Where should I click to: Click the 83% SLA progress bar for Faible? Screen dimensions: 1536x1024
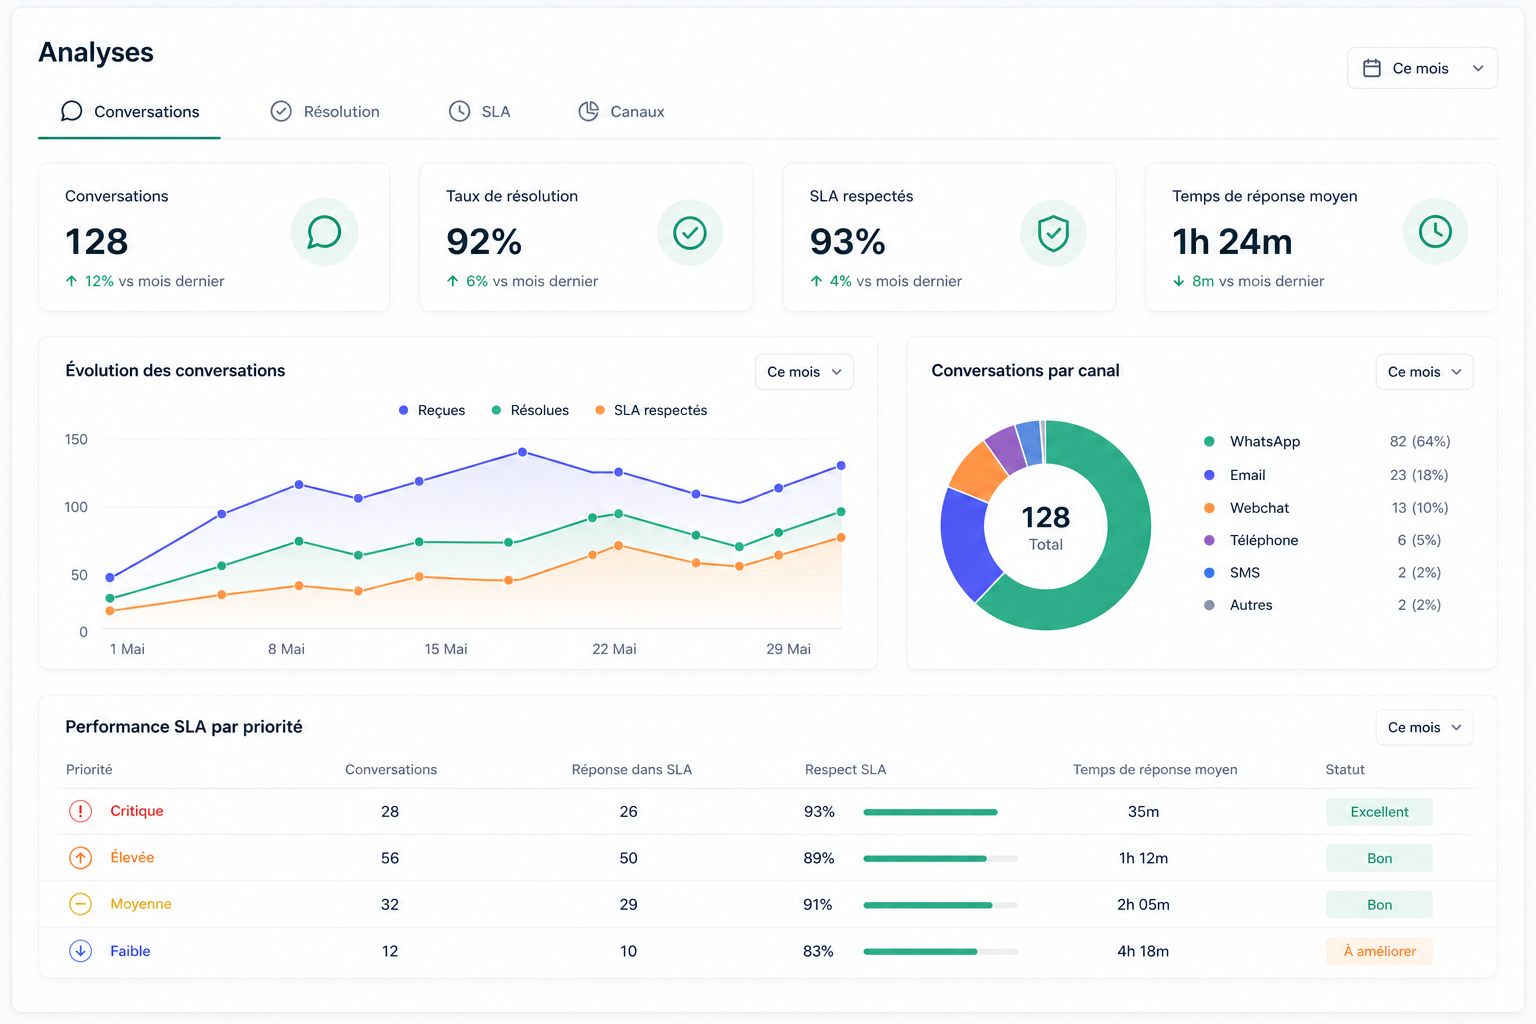pyautogui.click(x=940, y=951)
